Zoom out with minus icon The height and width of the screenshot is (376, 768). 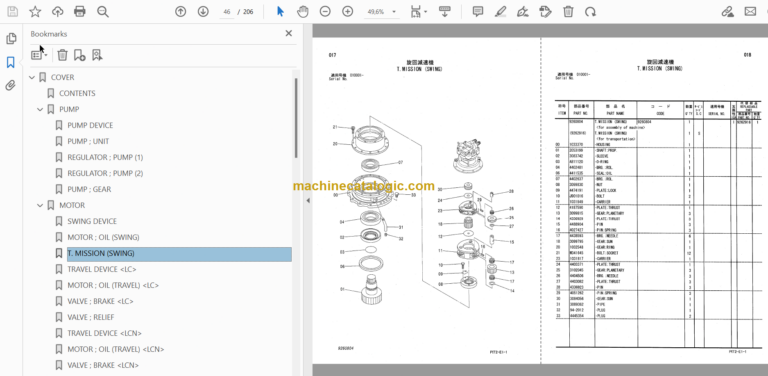pos(325,12)
